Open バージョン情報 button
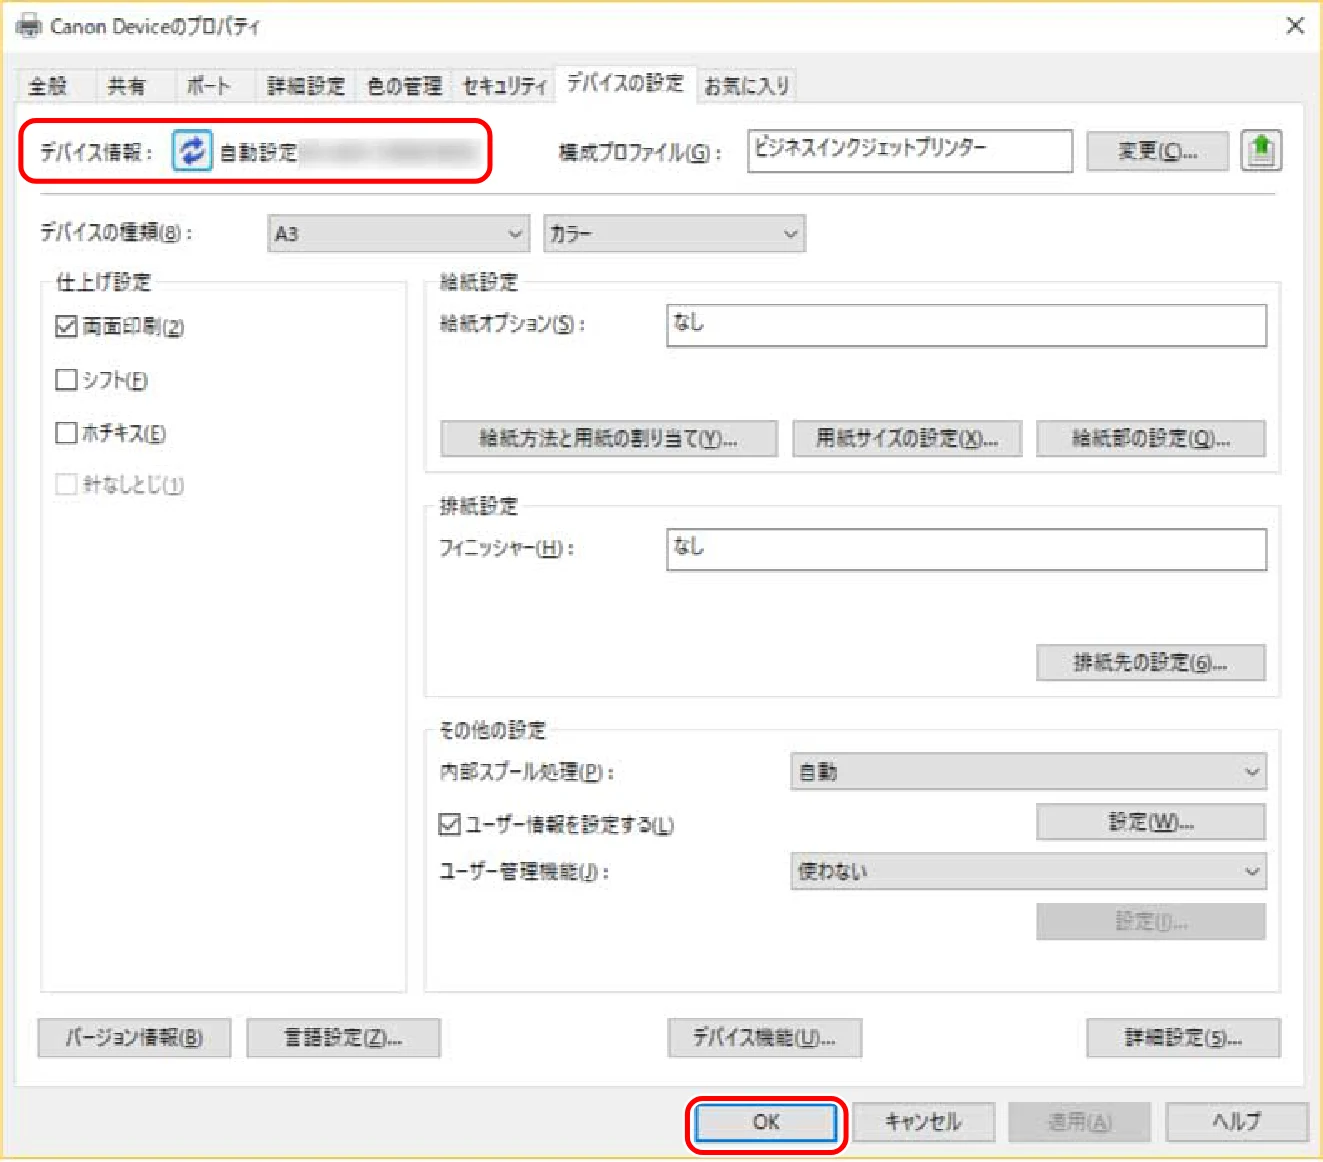1323x1162 pixels. tap(134, 1038)
